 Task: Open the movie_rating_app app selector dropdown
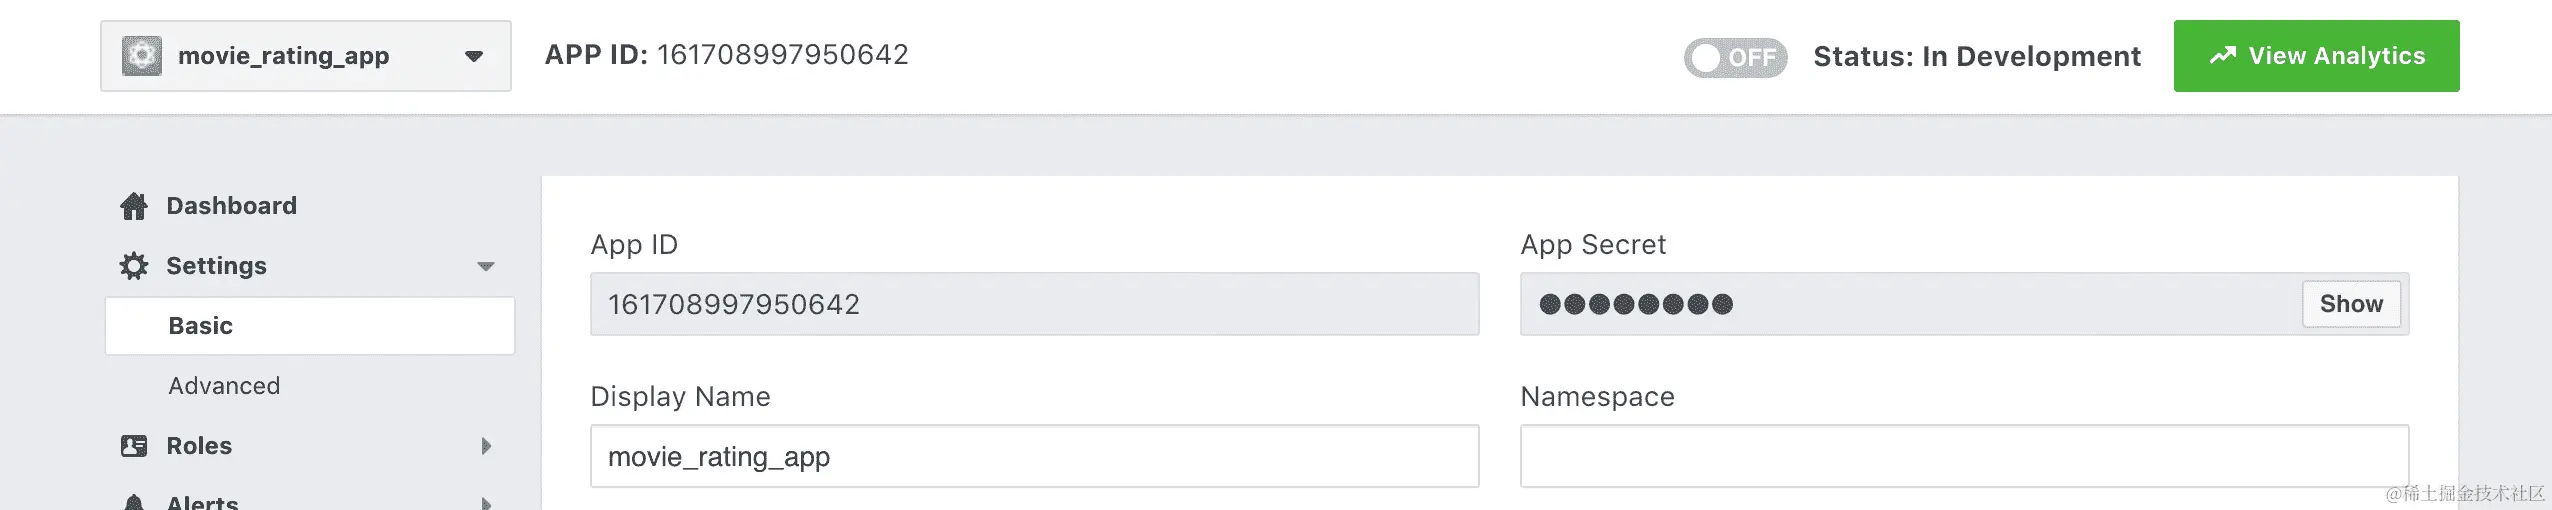tap(474, 56)
